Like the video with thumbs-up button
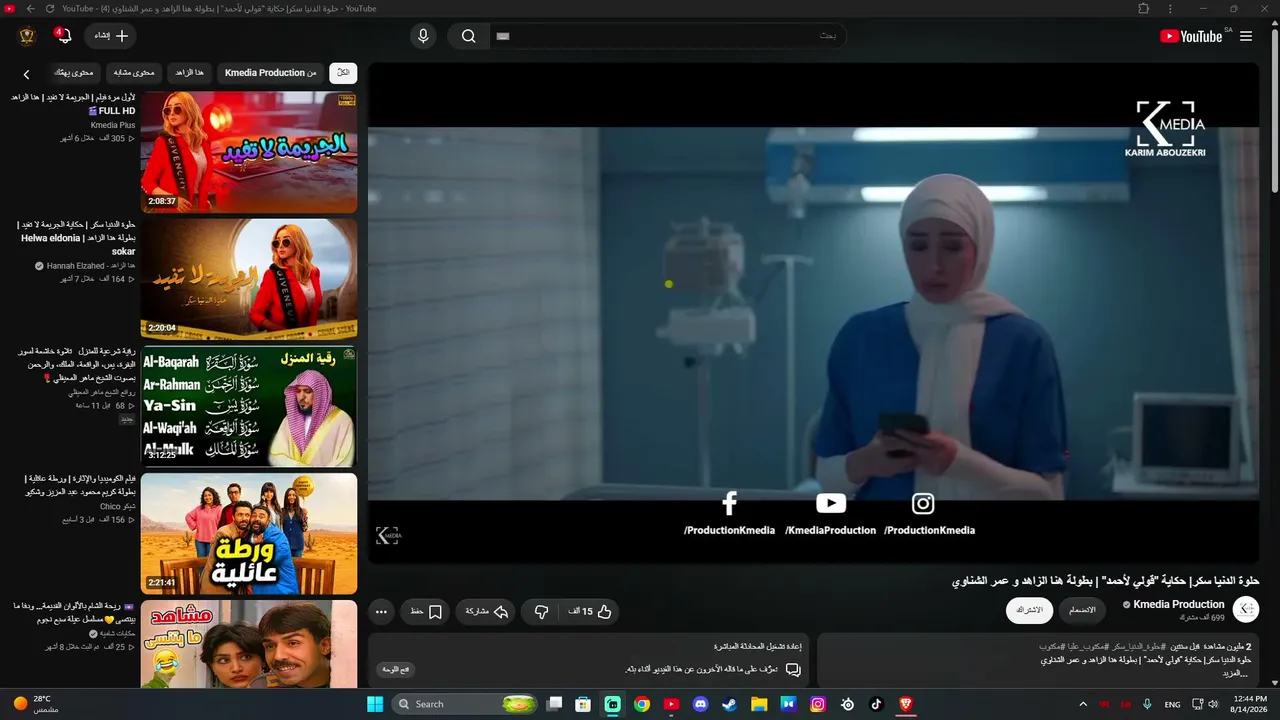Screen dimensions: 1280x720 (590, 612)
